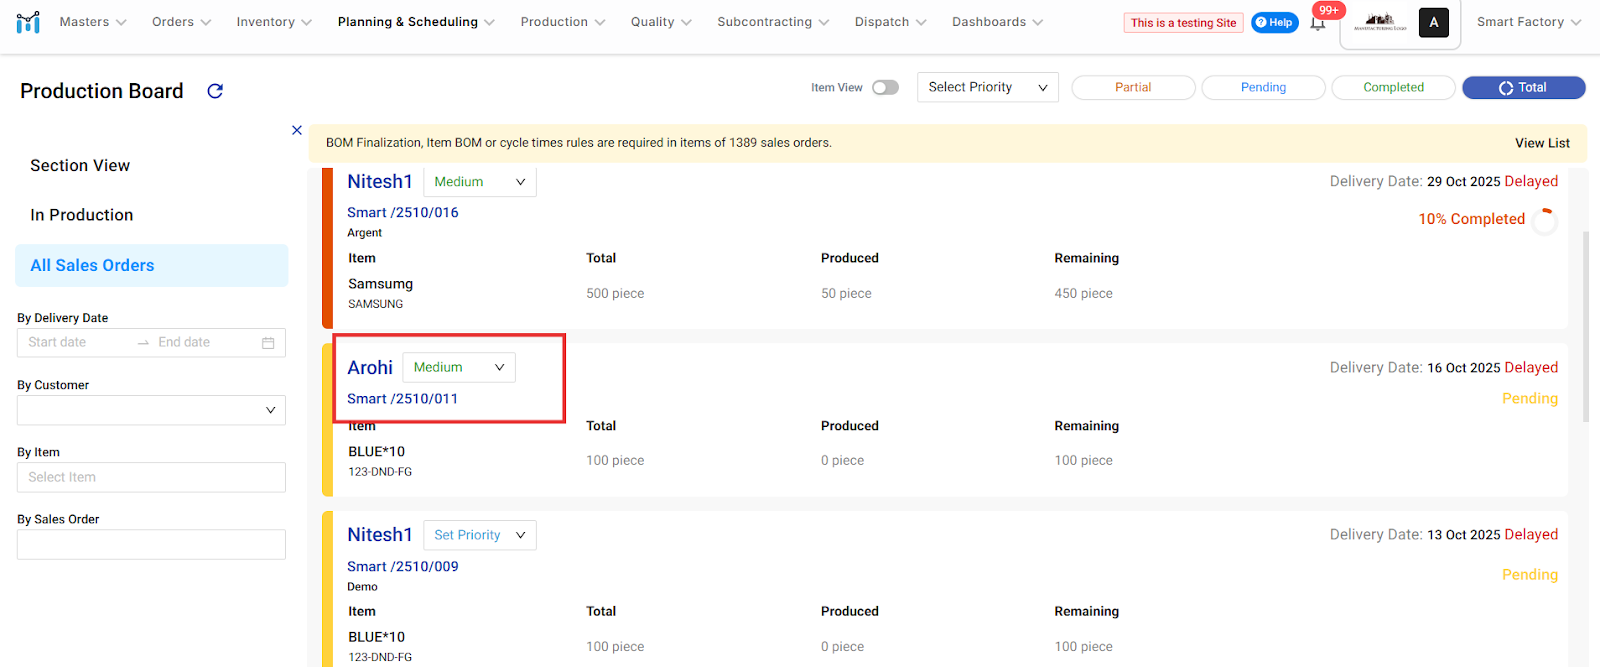Change Medium priority for Arohi order
This screenshot has width=1600, height=667.
[x=458, y=367]
